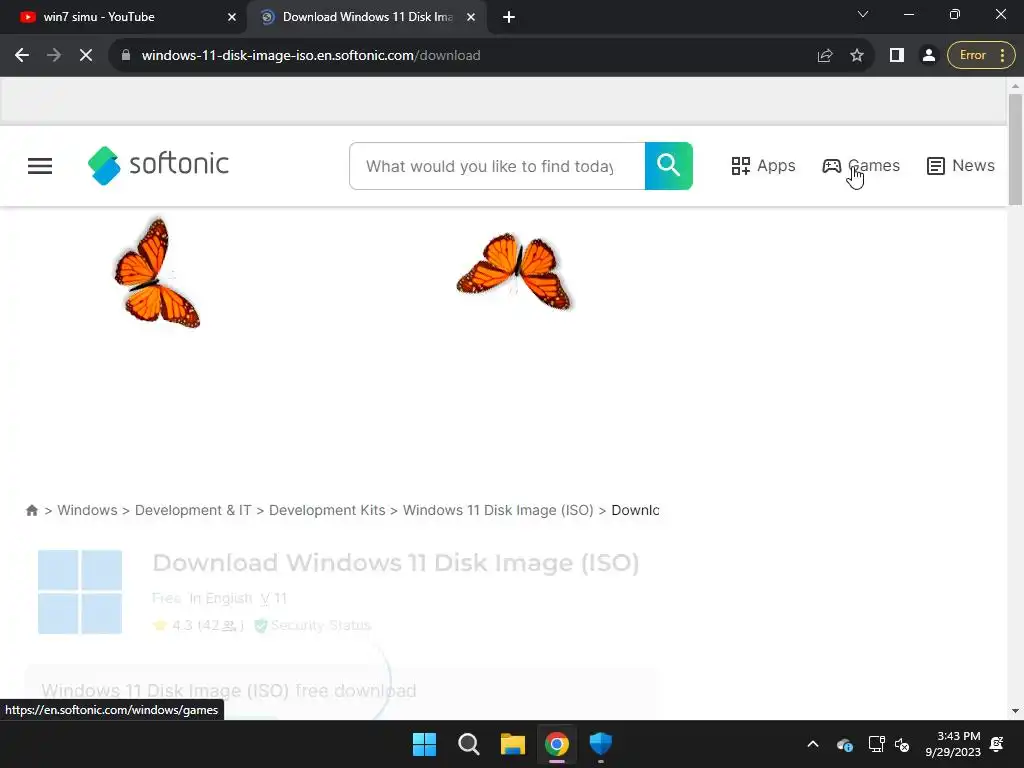The height and width of the screenshot is (768, 1024).
Task: Open the Windows Start menu
Action: pos(424,744)
